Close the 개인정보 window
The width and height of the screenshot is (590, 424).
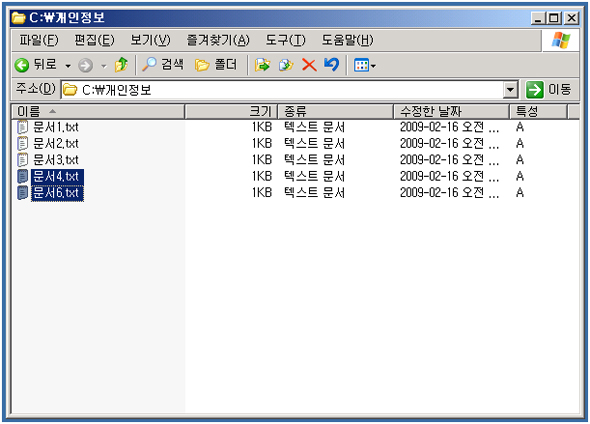coord(572,18)
